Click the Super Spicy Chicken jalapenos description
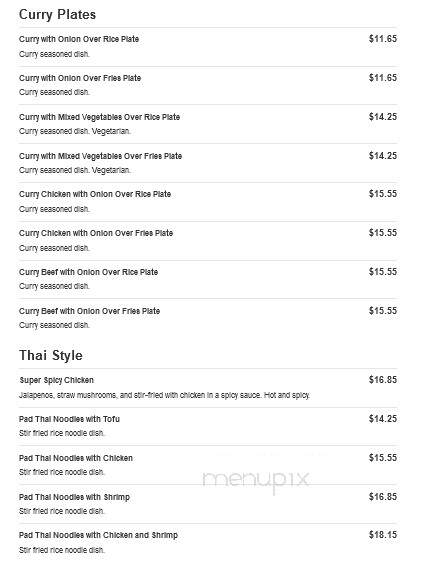Image resolution: width=435 pixels, height=562 pixels. pos(164,395)
